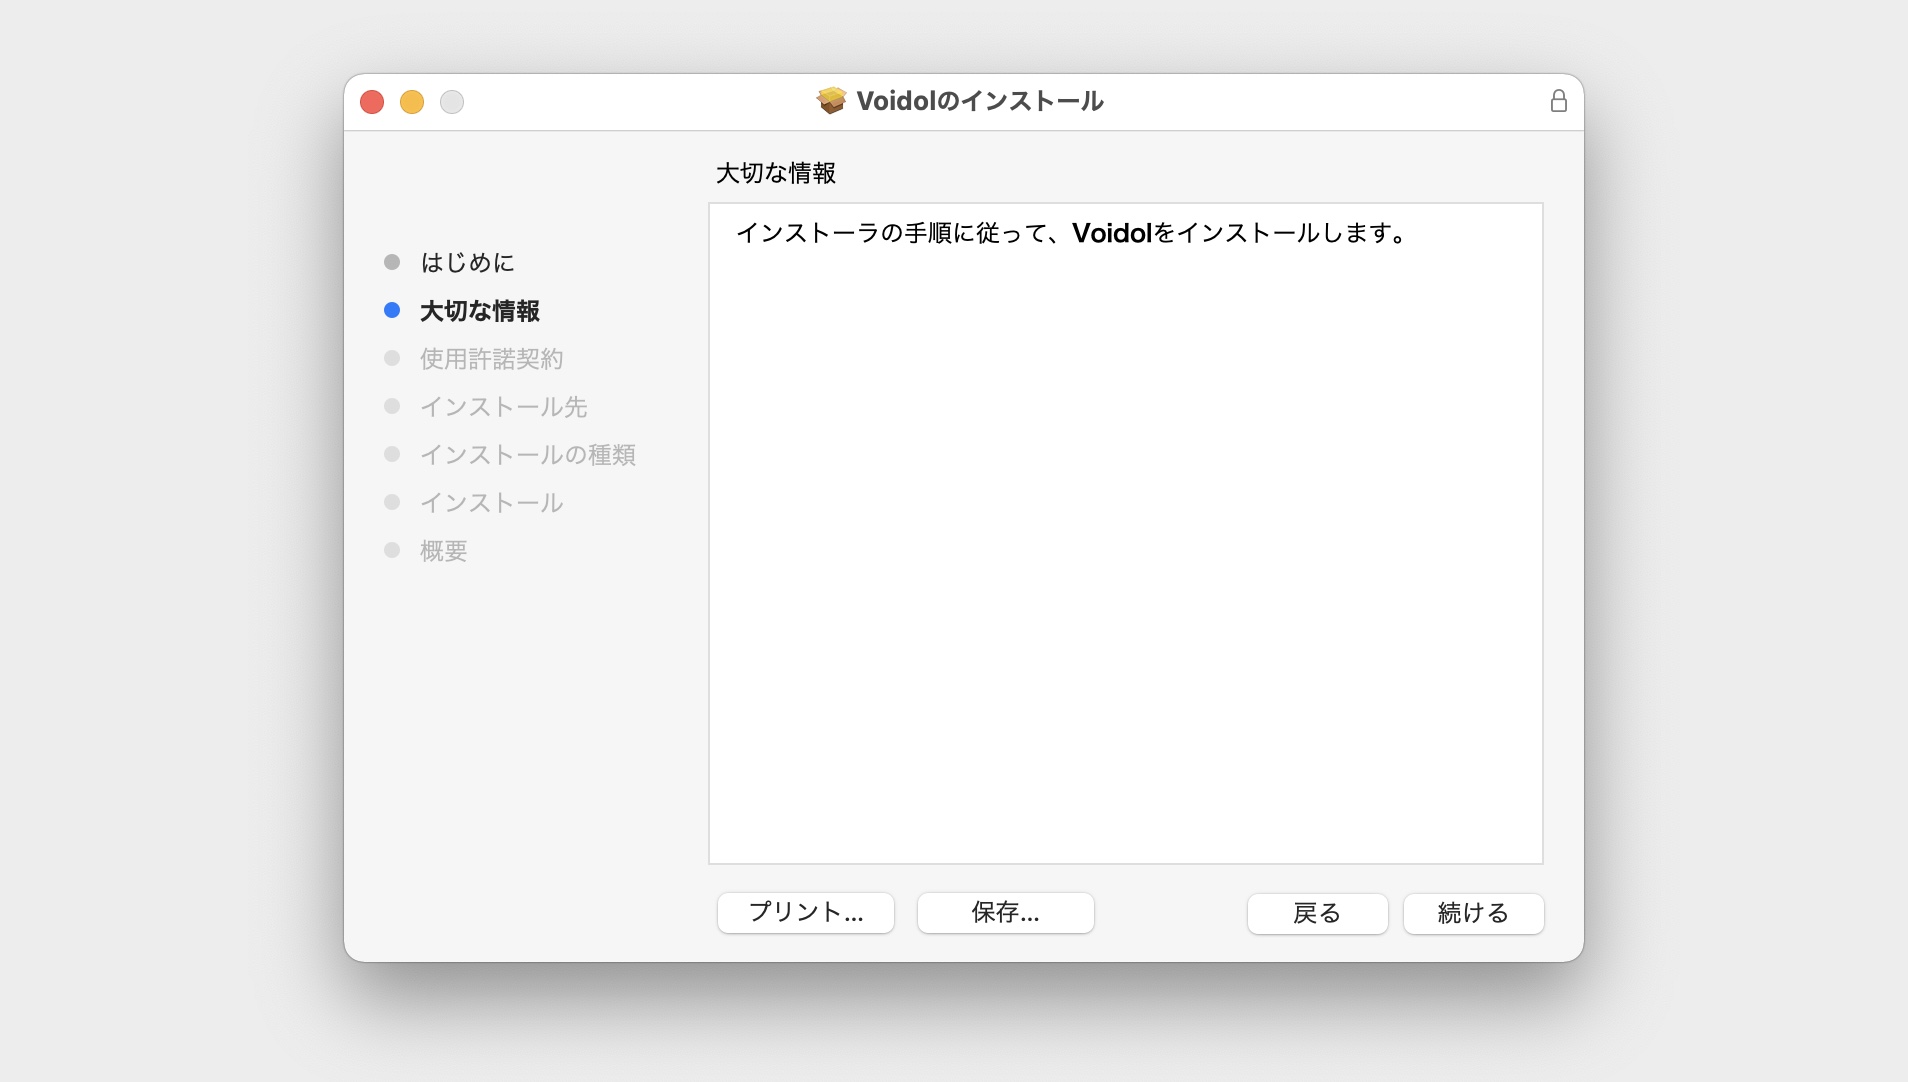Click the 続ける button to continue
Screen dimensions: 1908x1082
coord(1473,913)
